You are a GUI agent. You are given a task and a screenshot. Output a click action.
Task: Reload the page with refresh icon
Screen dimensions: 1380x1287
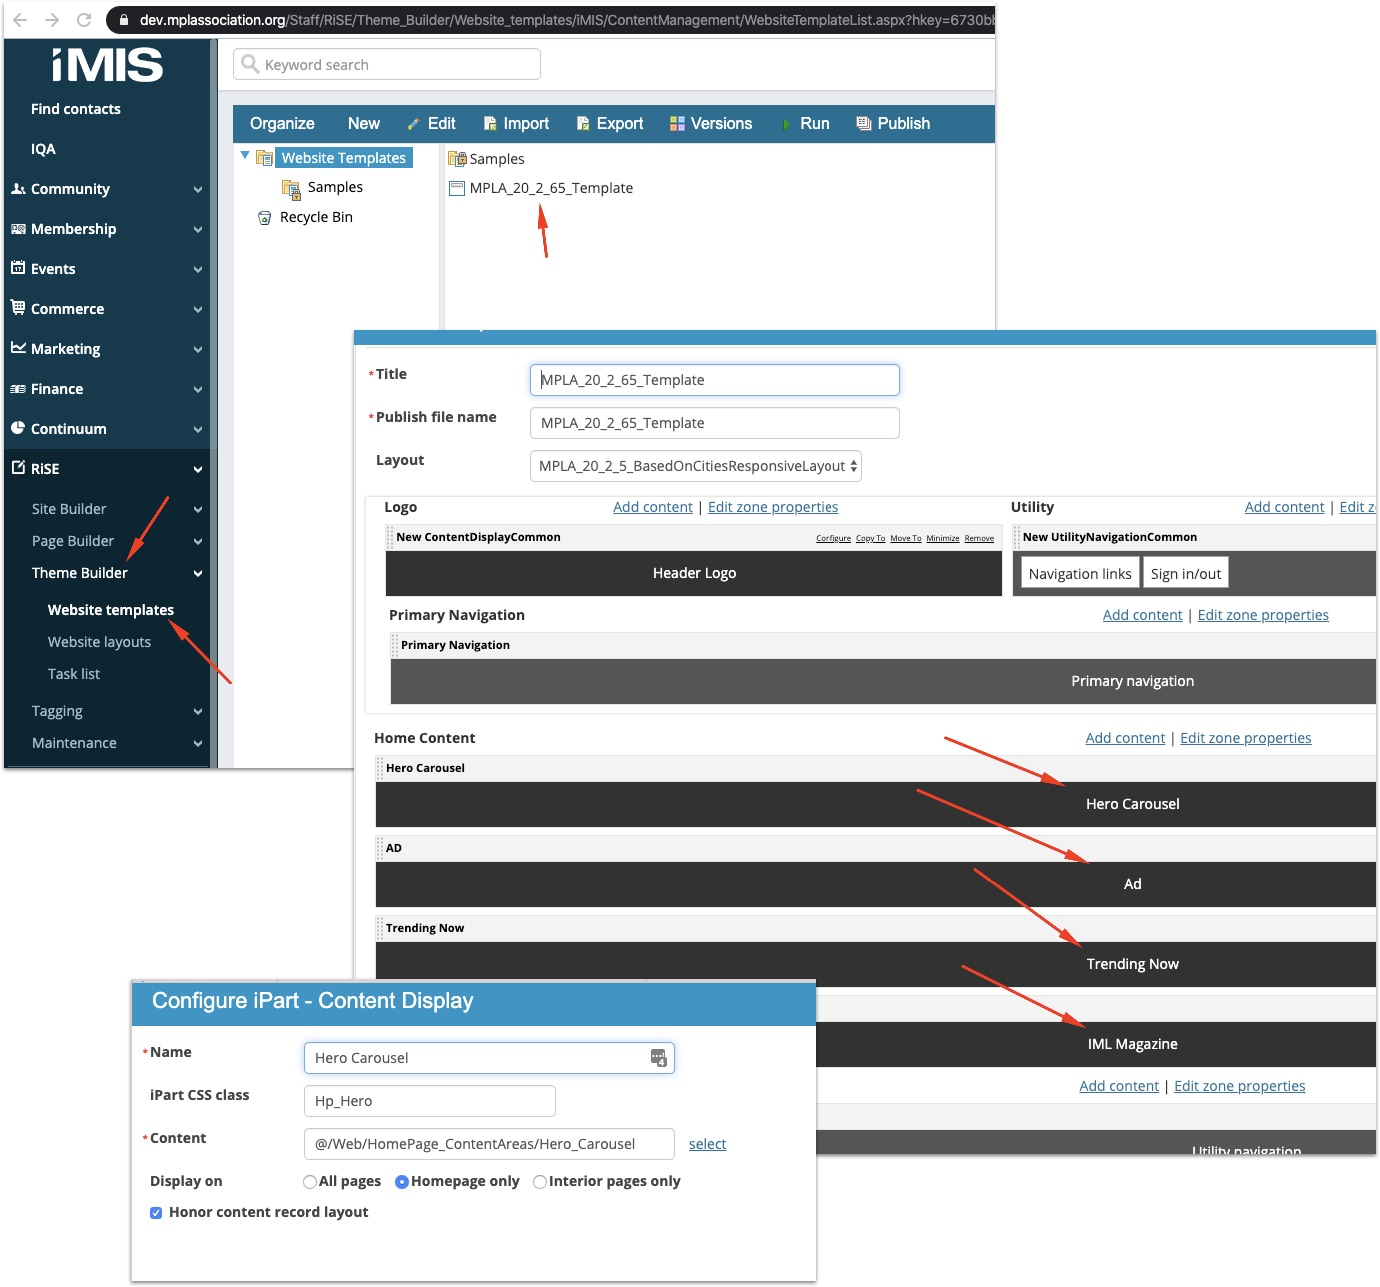coord(84,20)
